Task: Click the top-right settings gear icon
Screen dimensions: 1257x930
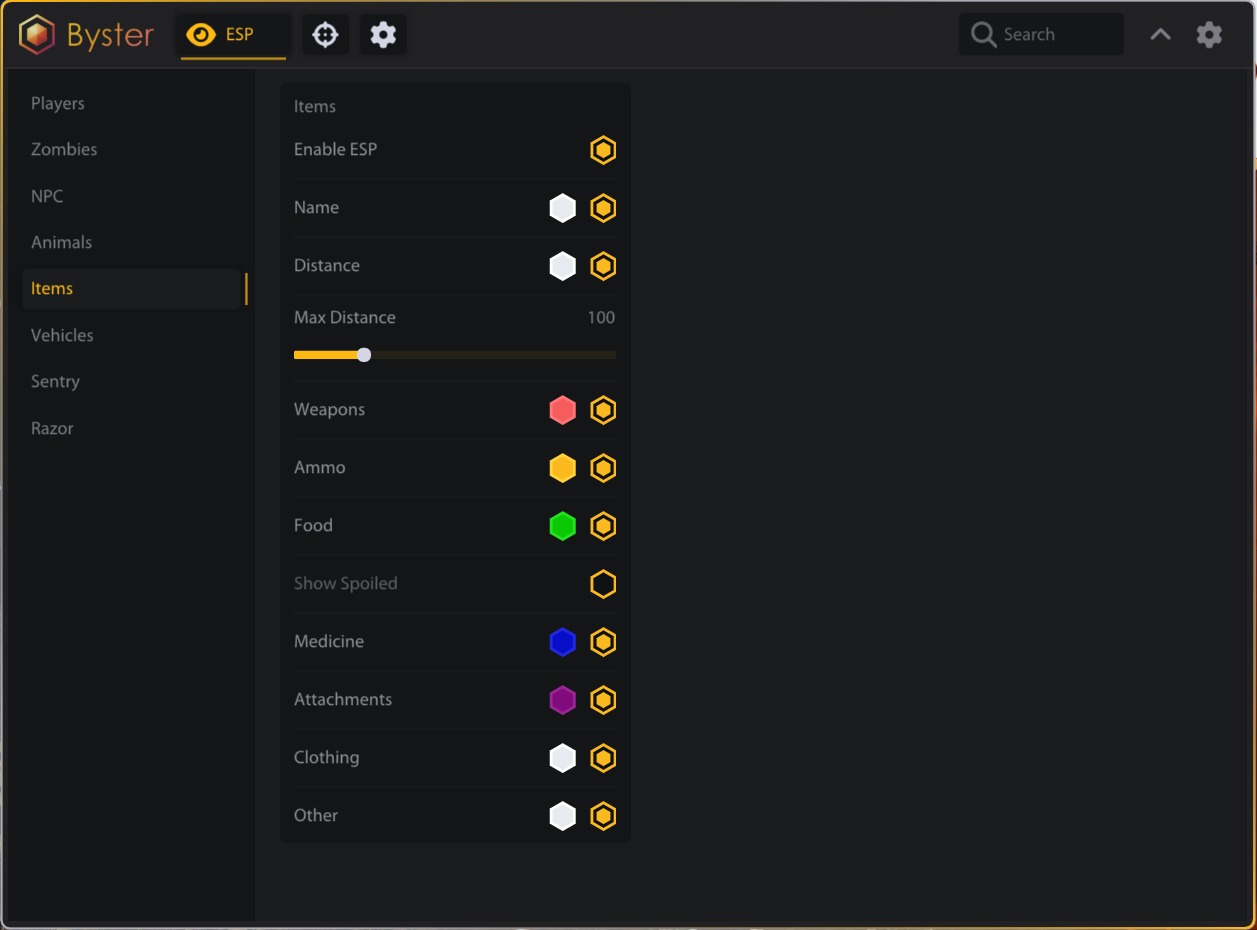Action: [1209, 35]
